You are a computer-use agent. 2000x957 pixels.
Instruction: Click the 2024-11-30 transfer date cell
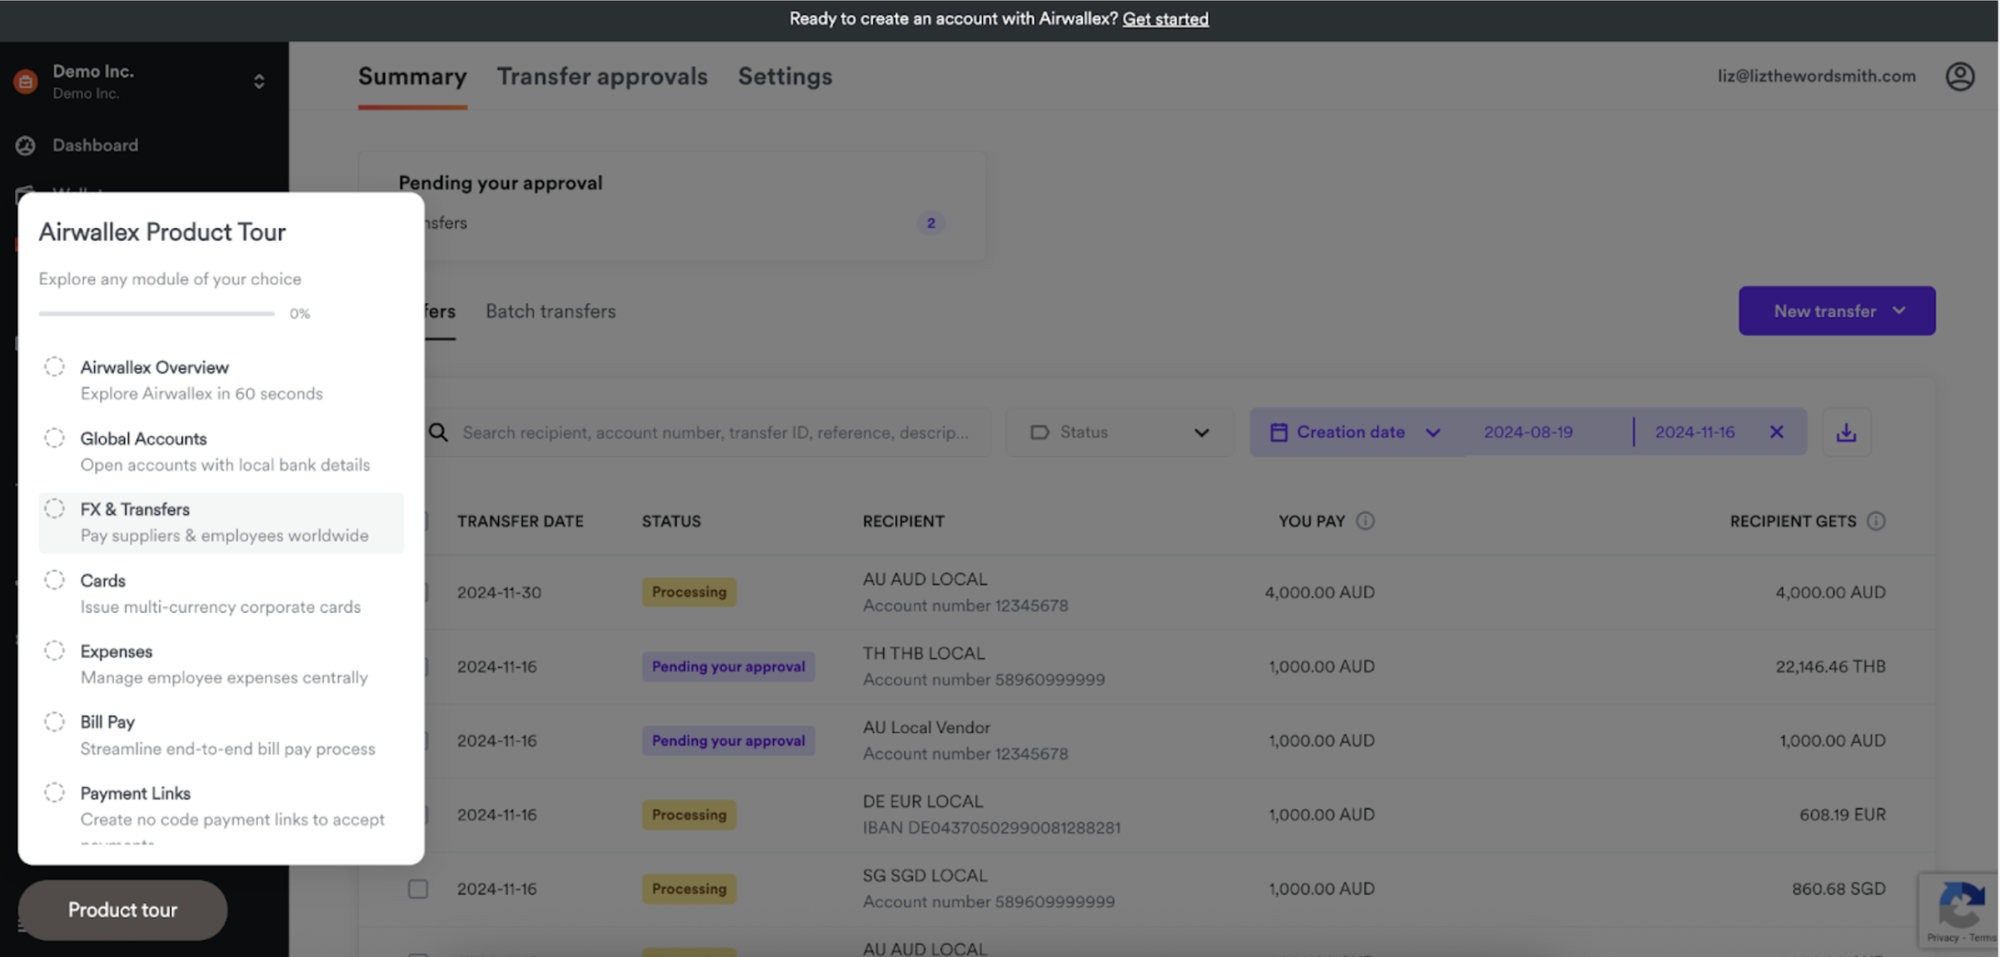[x=499, y=592]
